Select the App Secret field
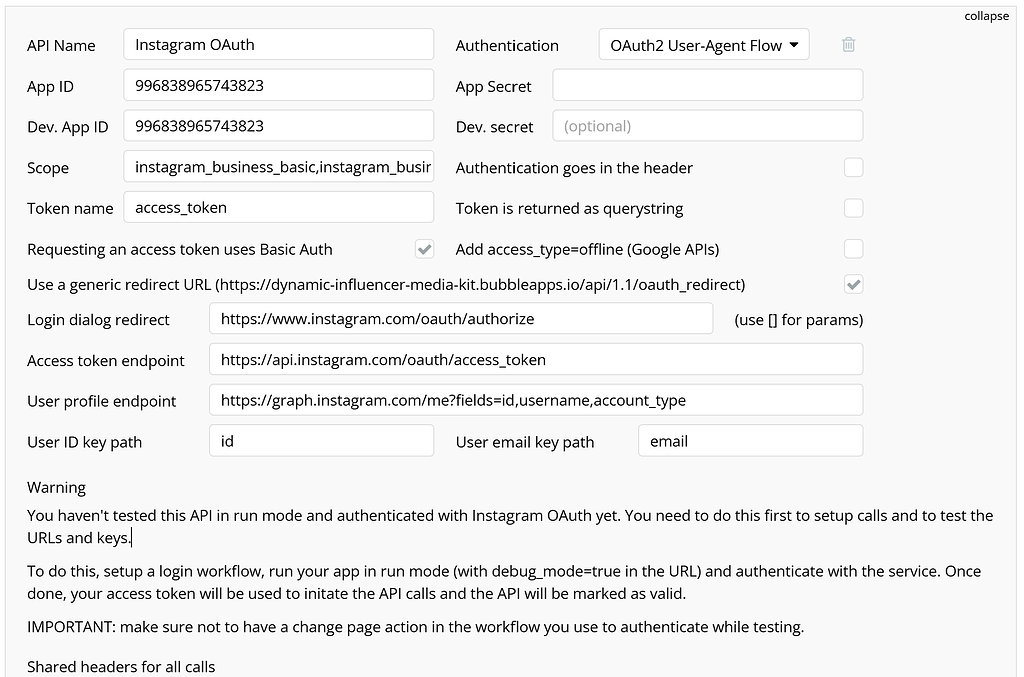Image resolution: width=1024 pixels, height=677 pixels. tap(707, 85)
